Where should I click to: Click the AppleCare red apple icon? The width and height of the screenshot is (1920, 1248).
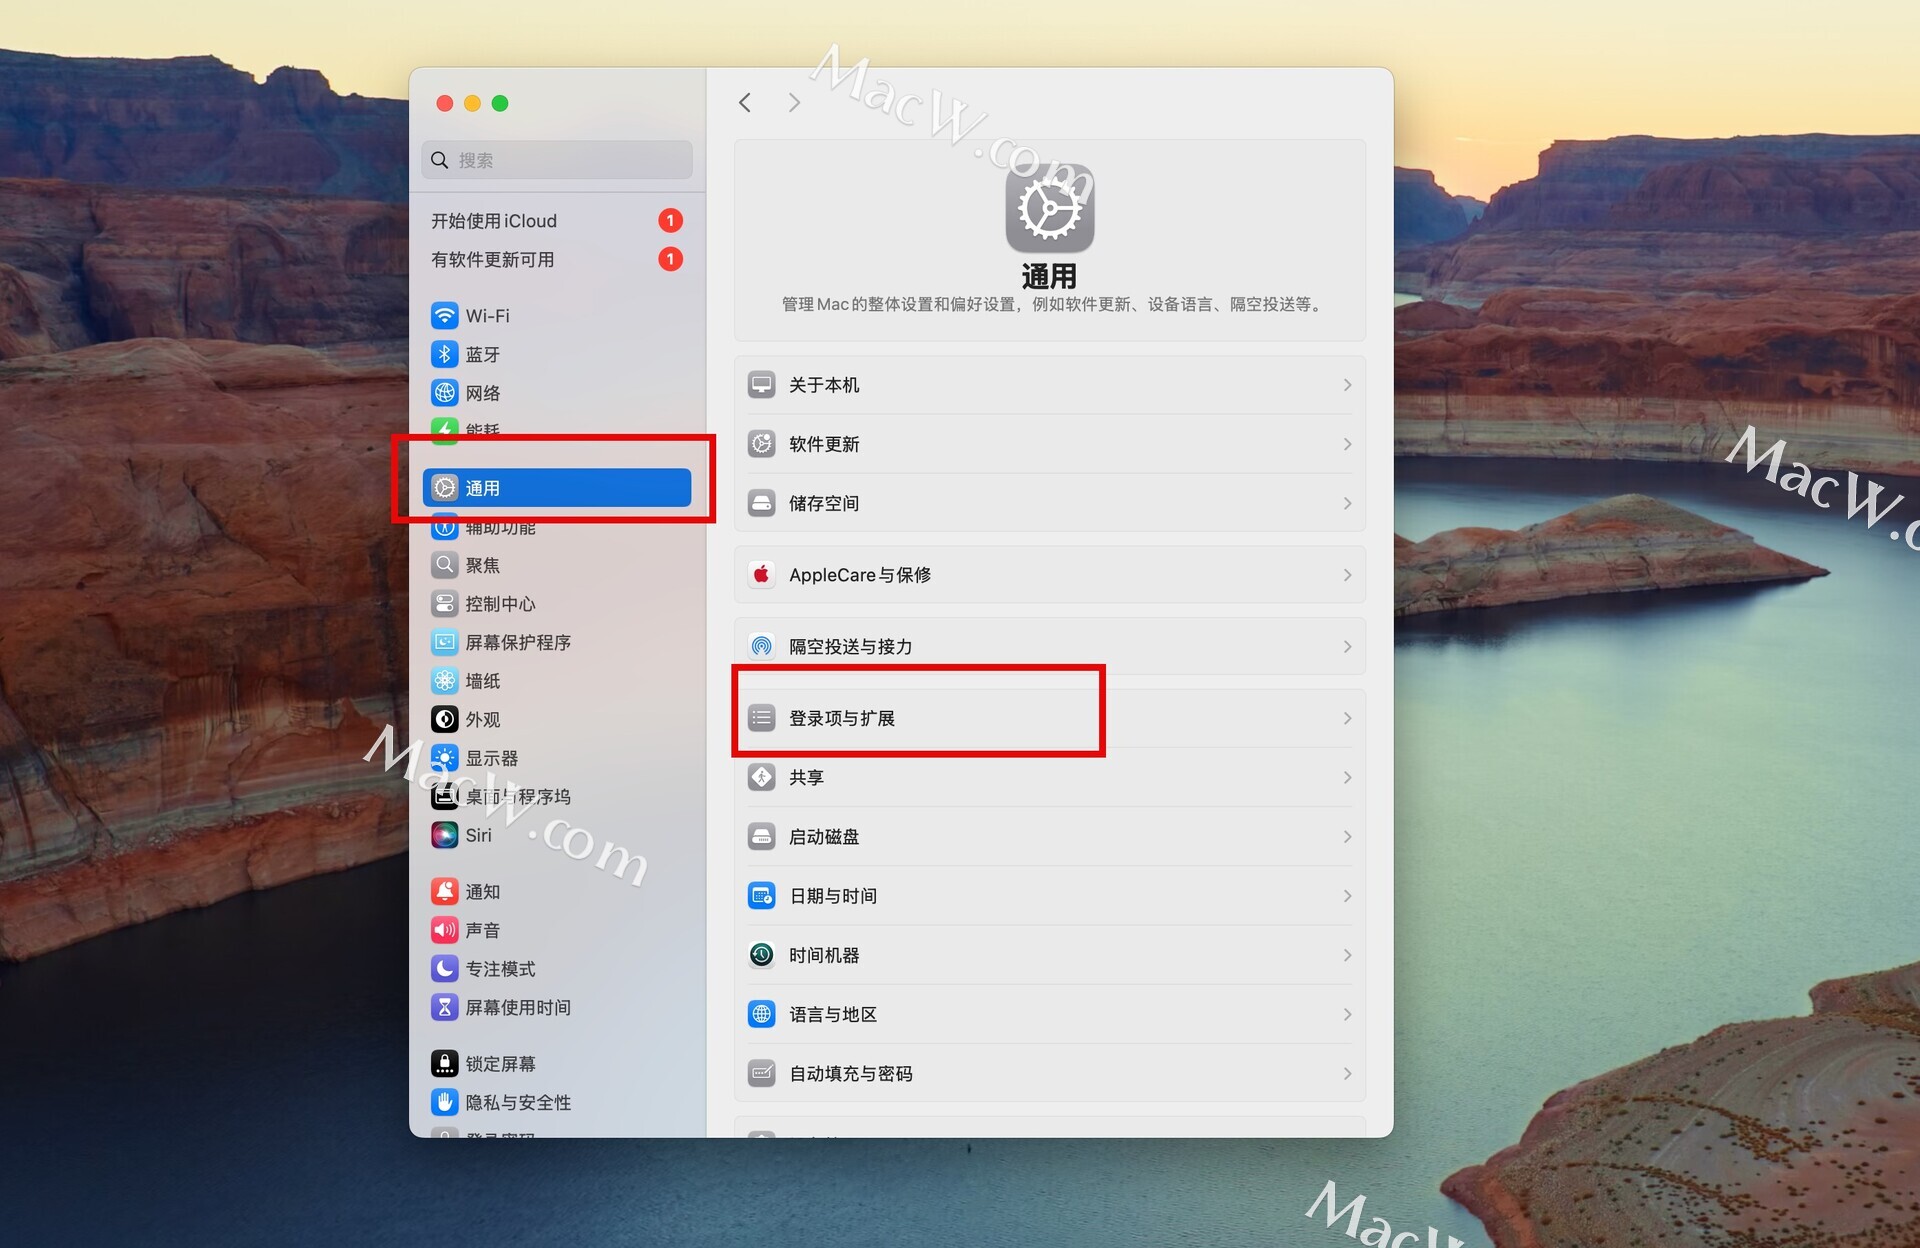pyautogui.click(x=762, y=575)
